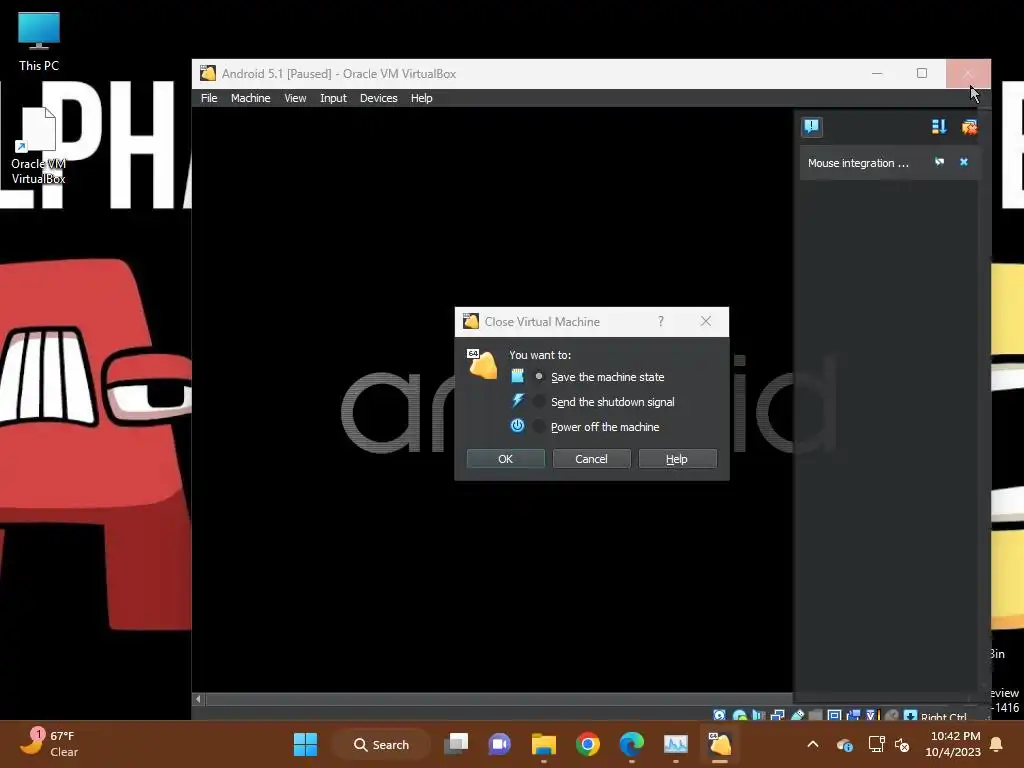Open the Windows Start menu
The image size is (1024, 768).
[305, 744]
